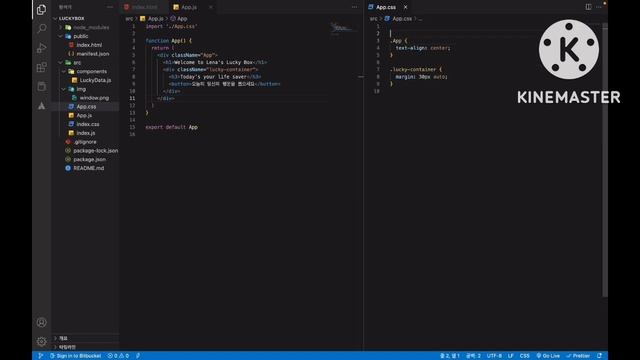Change the UTF-8 encoding in status bar
This screenshot has height=360, width=640.
point(494,356)
